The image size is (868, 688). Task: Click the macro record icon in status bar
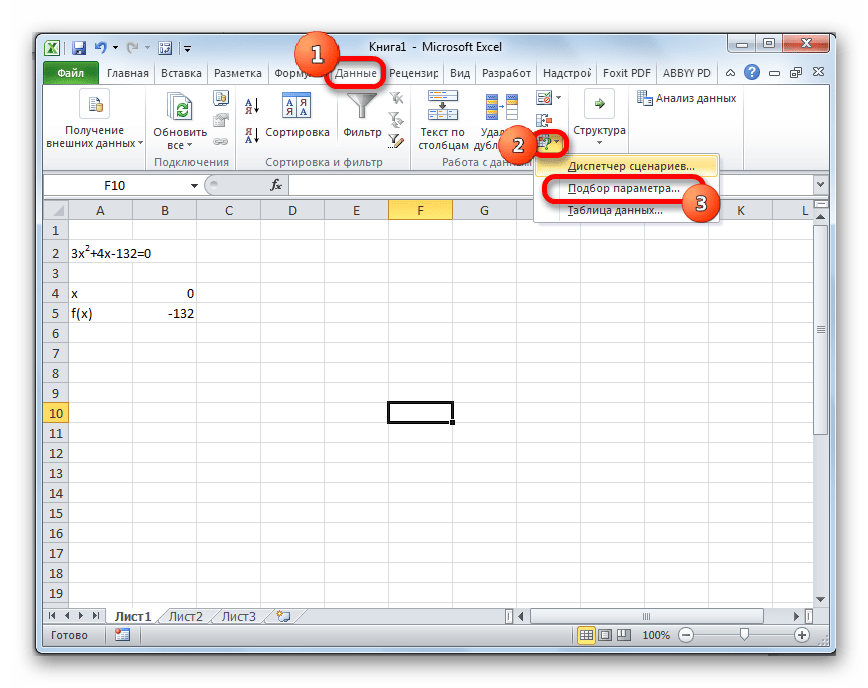tap(122, 635)
